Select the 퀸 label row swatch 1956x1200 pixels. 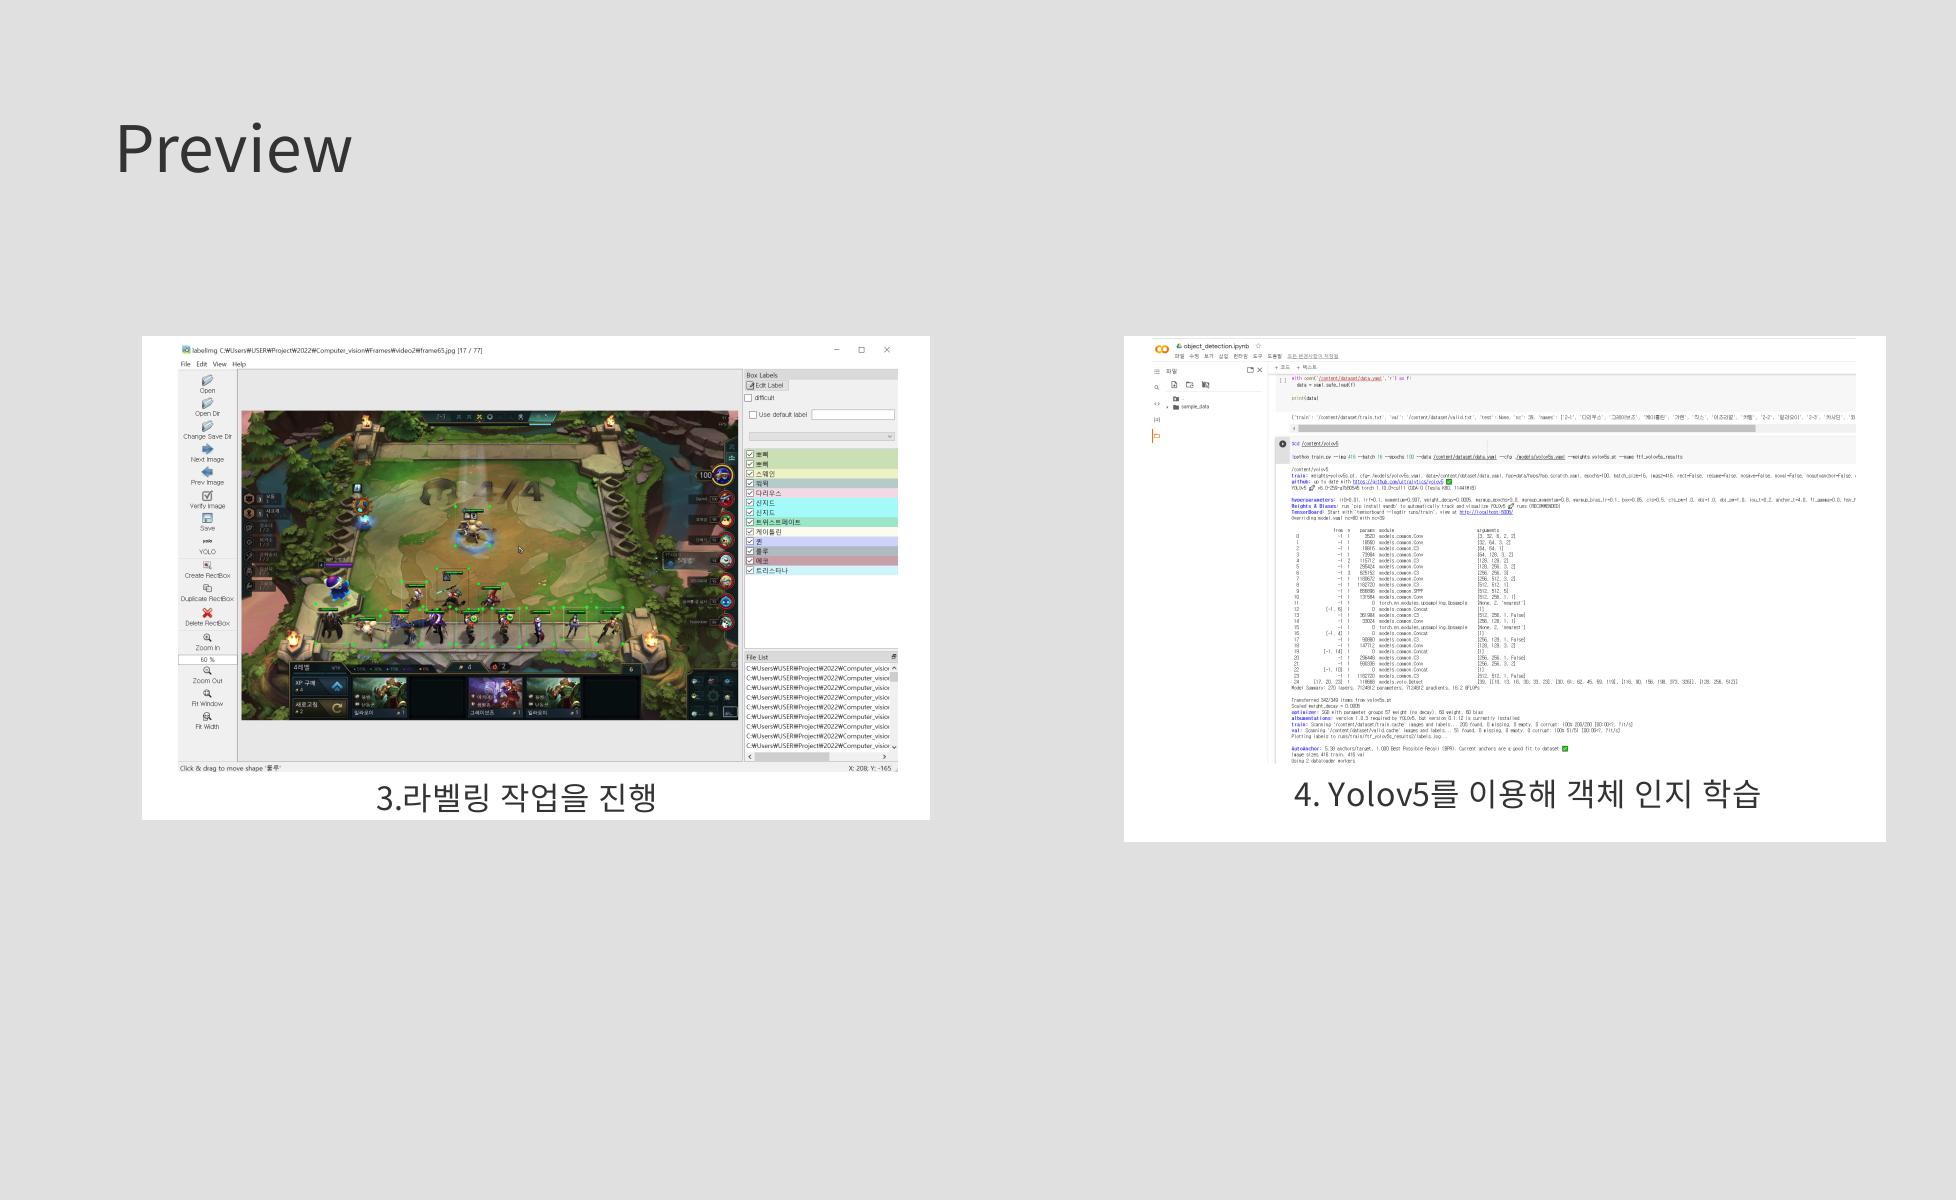point(822,542)
